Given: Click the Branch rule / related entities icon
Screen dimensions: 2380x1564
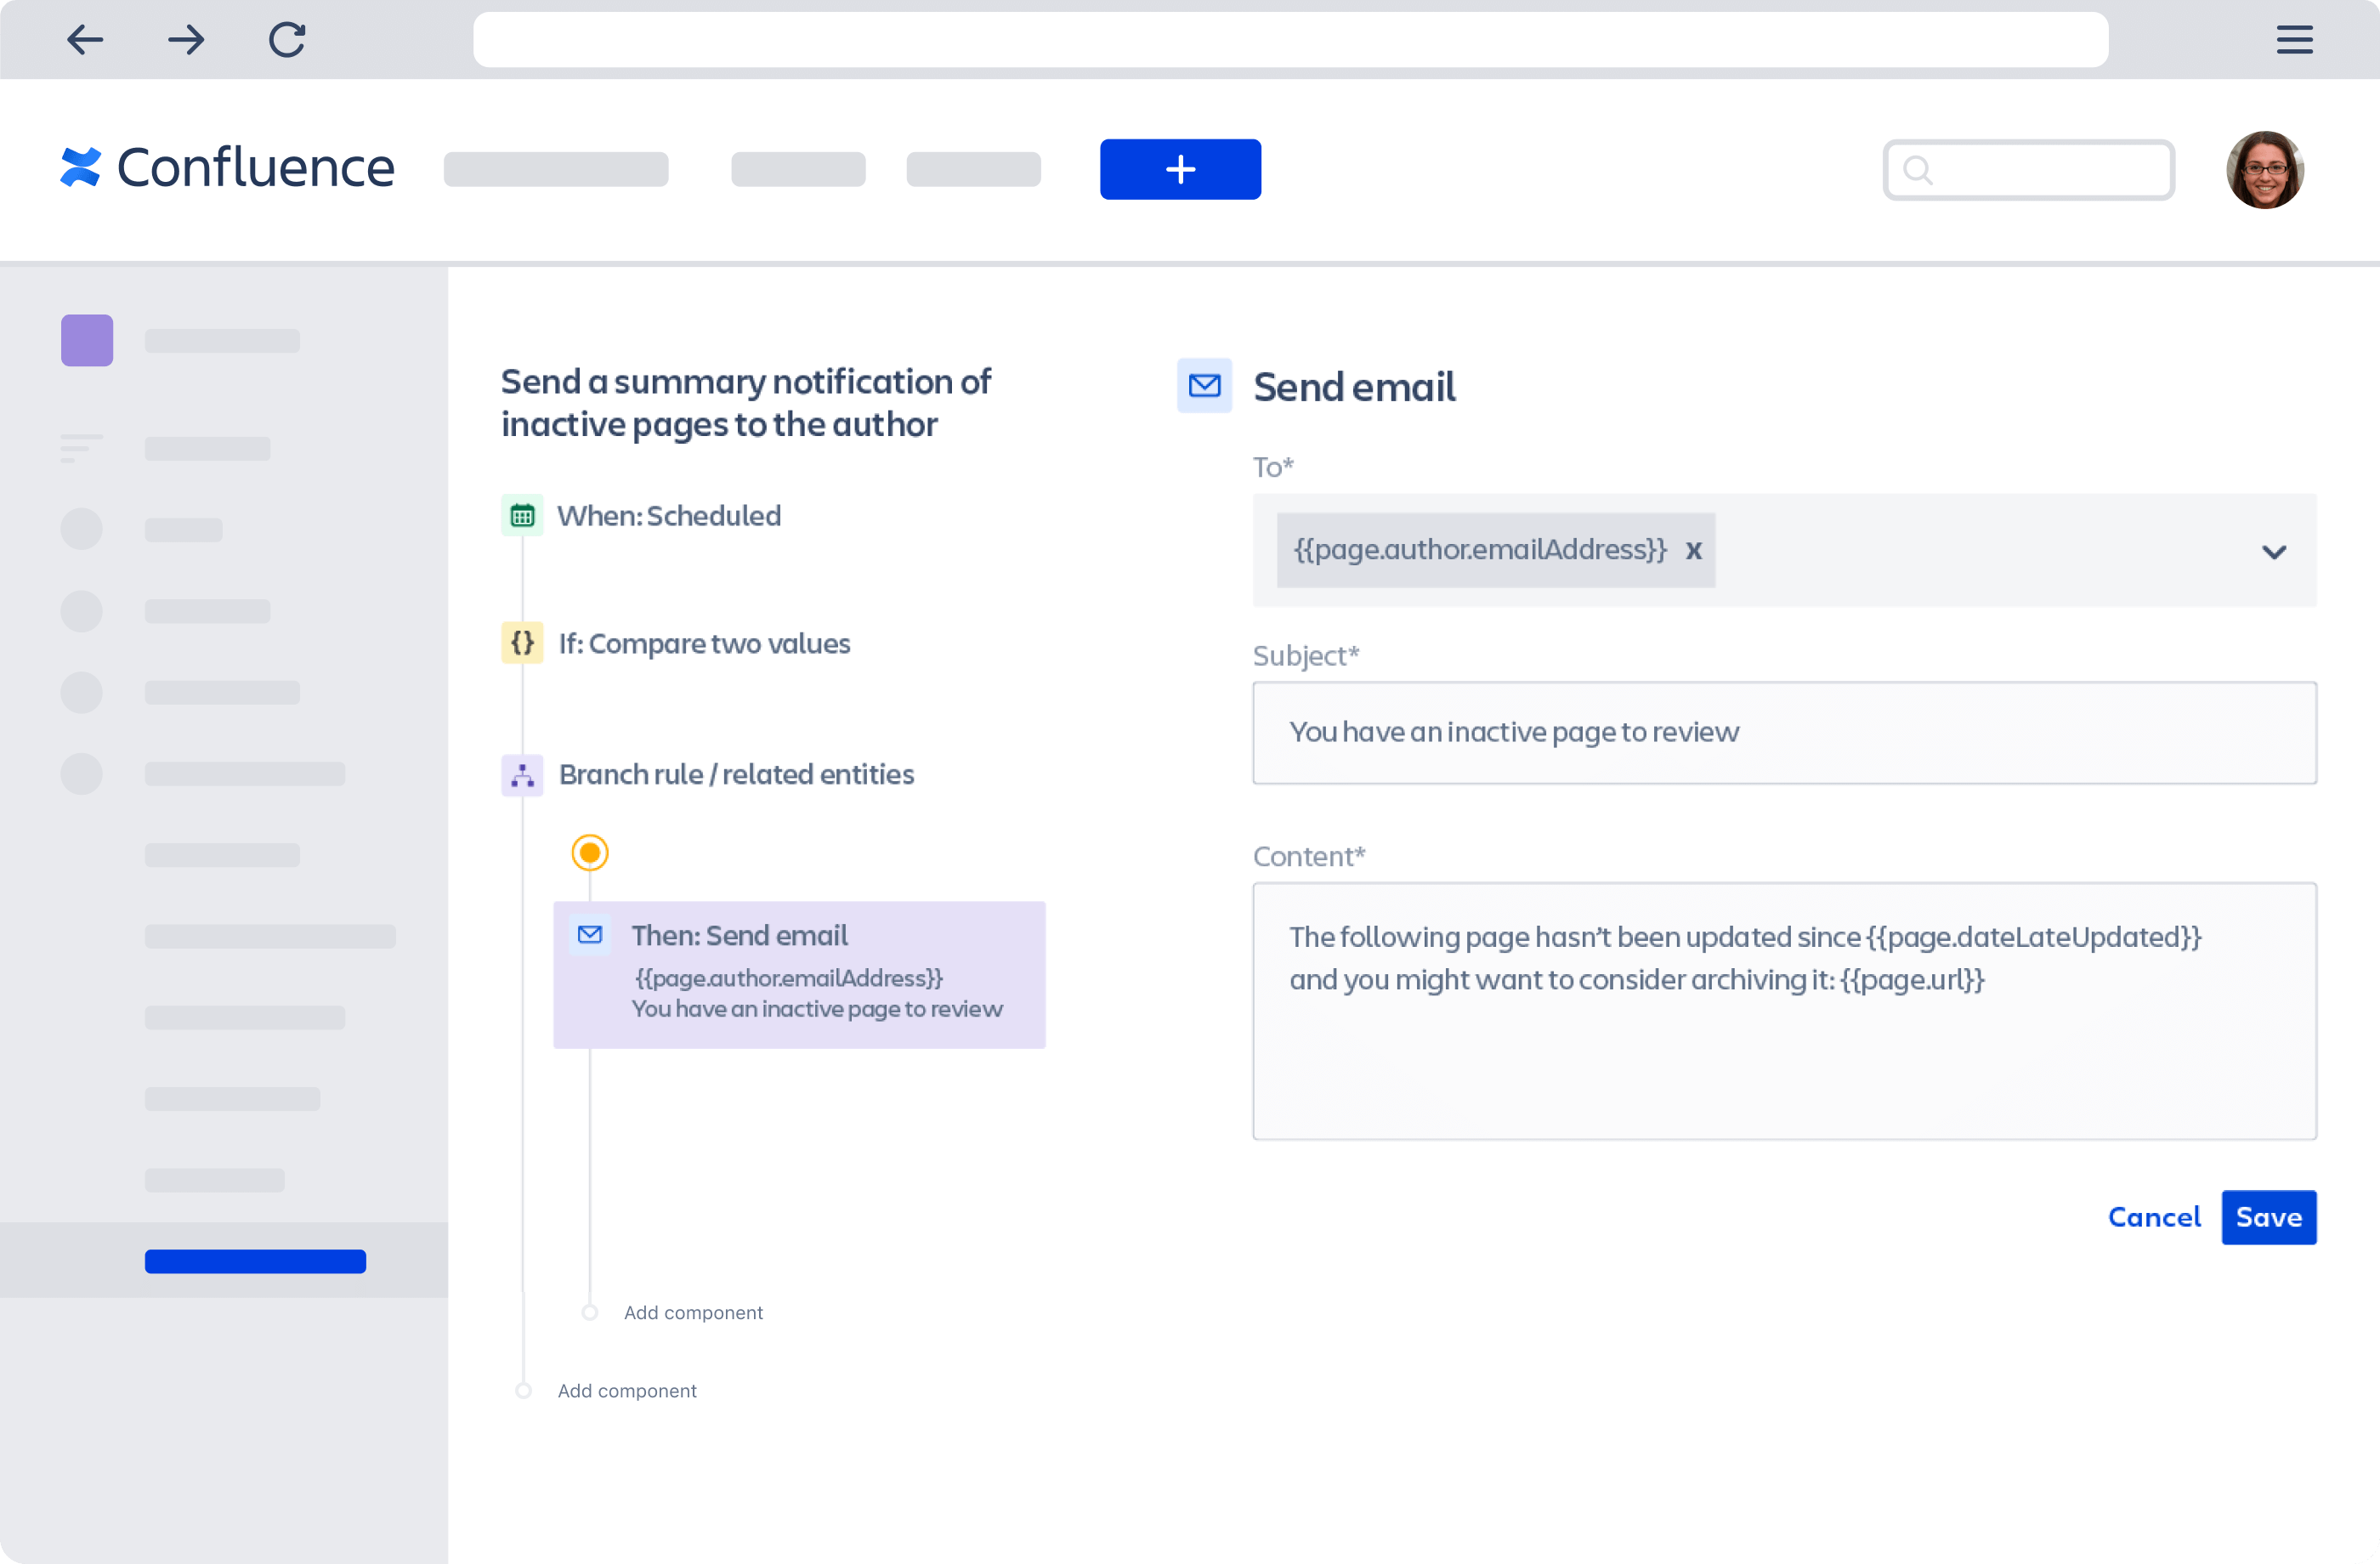Looking at the screenshot, I should pos(522,774).
